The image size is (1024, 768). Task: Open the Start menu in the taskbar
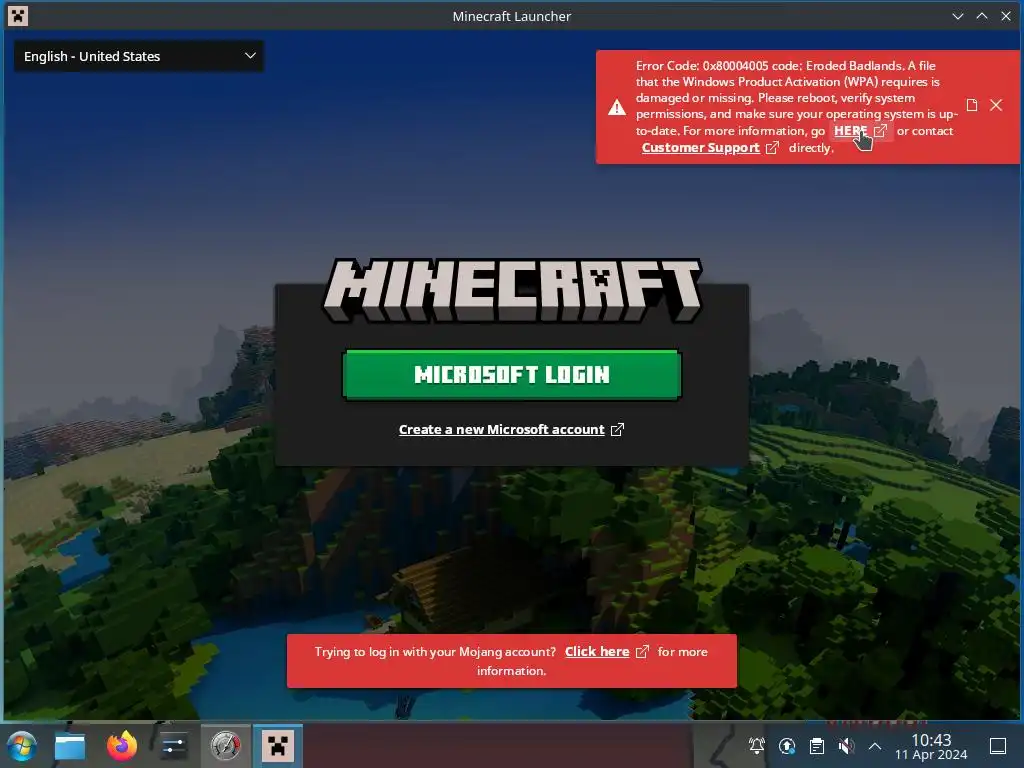click(21, 746)
